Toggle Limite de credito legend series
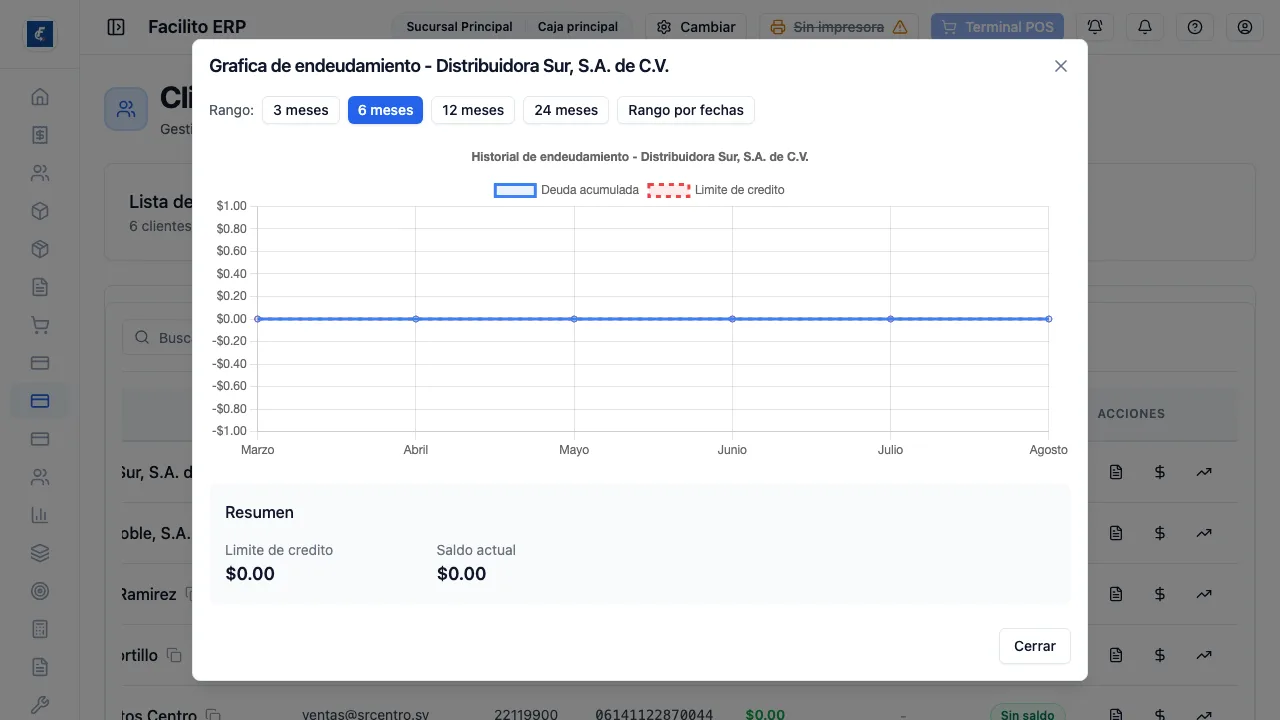This screenshot has width=1280, height=720. (x=716, y=190)
